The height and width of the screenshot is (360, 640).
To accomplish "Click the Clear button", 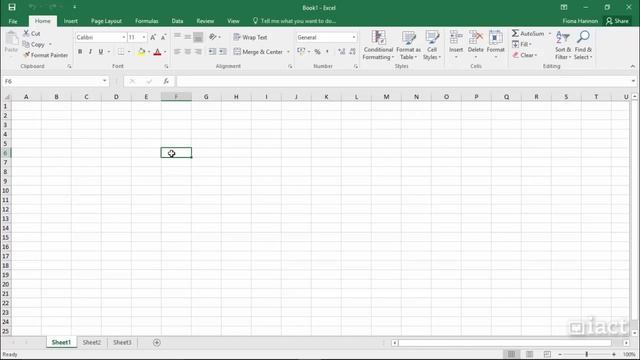I will coord(525,55).
